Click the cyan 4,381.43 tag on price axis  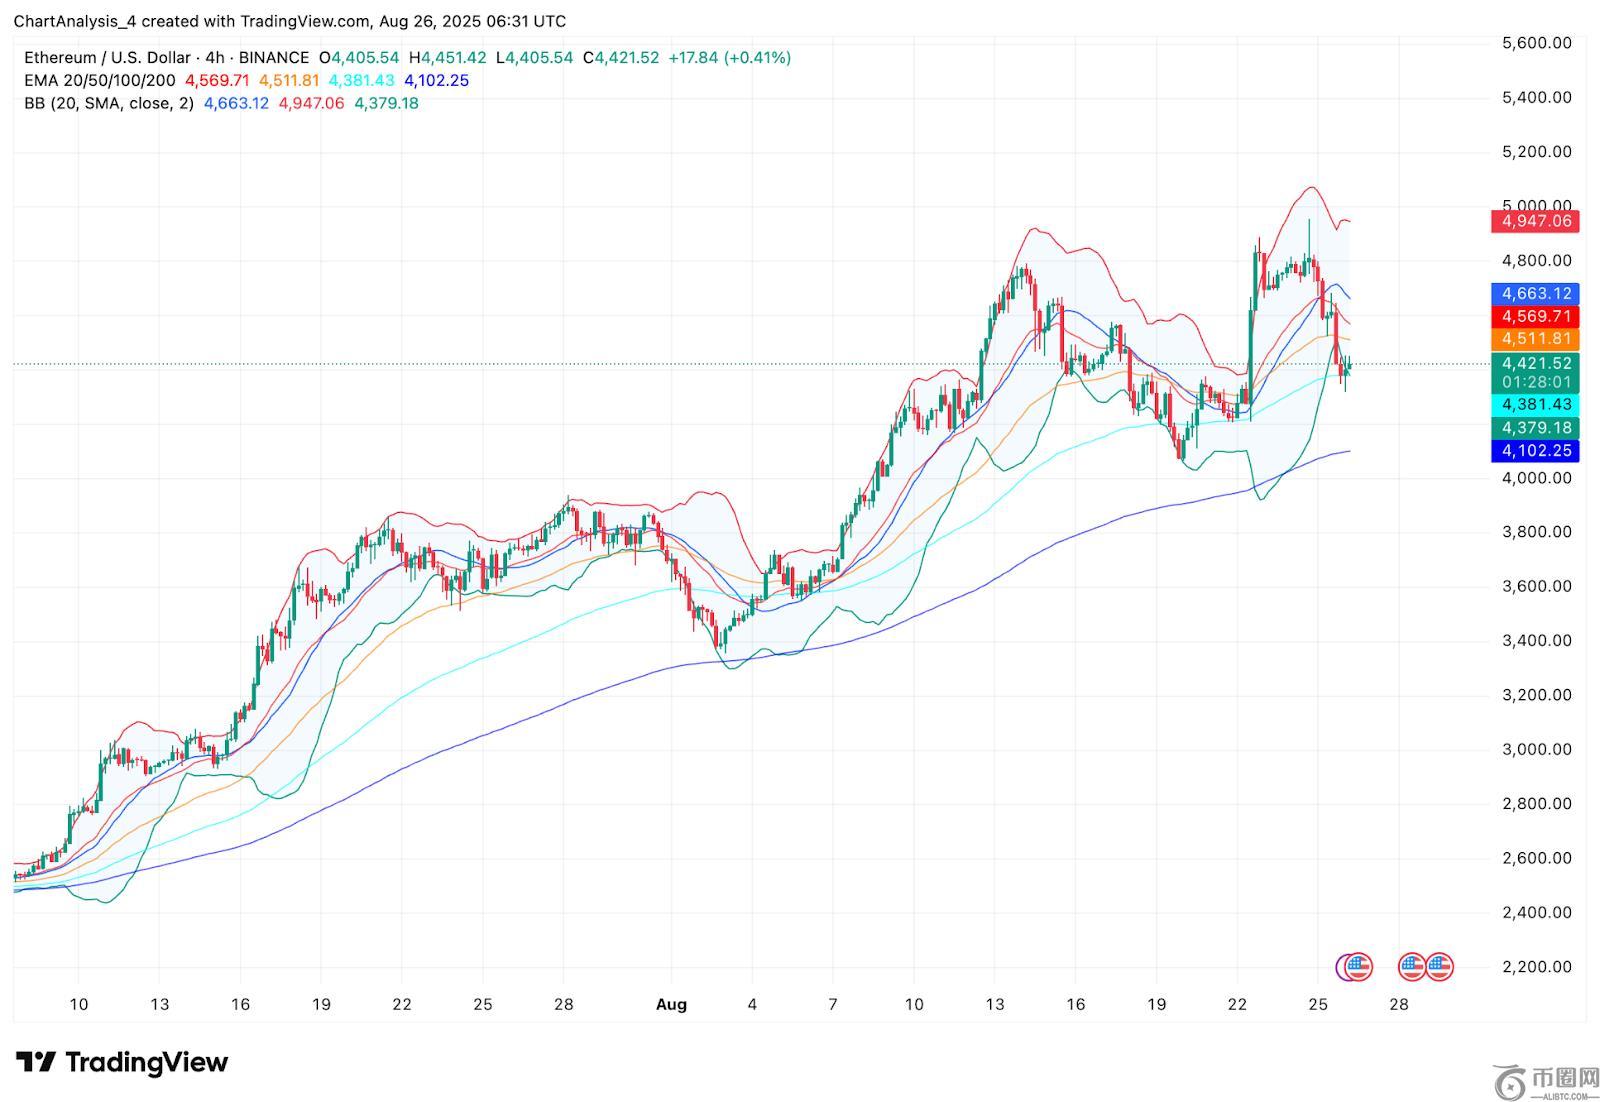pos(1535,405)
